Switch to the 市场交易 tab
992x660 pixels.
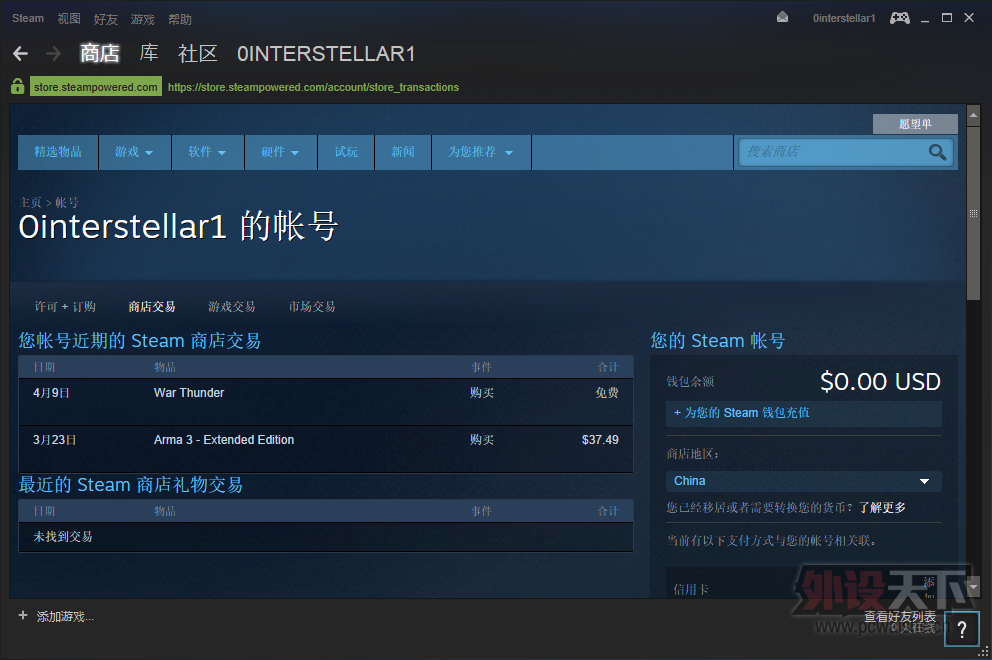tap(312, 307)
